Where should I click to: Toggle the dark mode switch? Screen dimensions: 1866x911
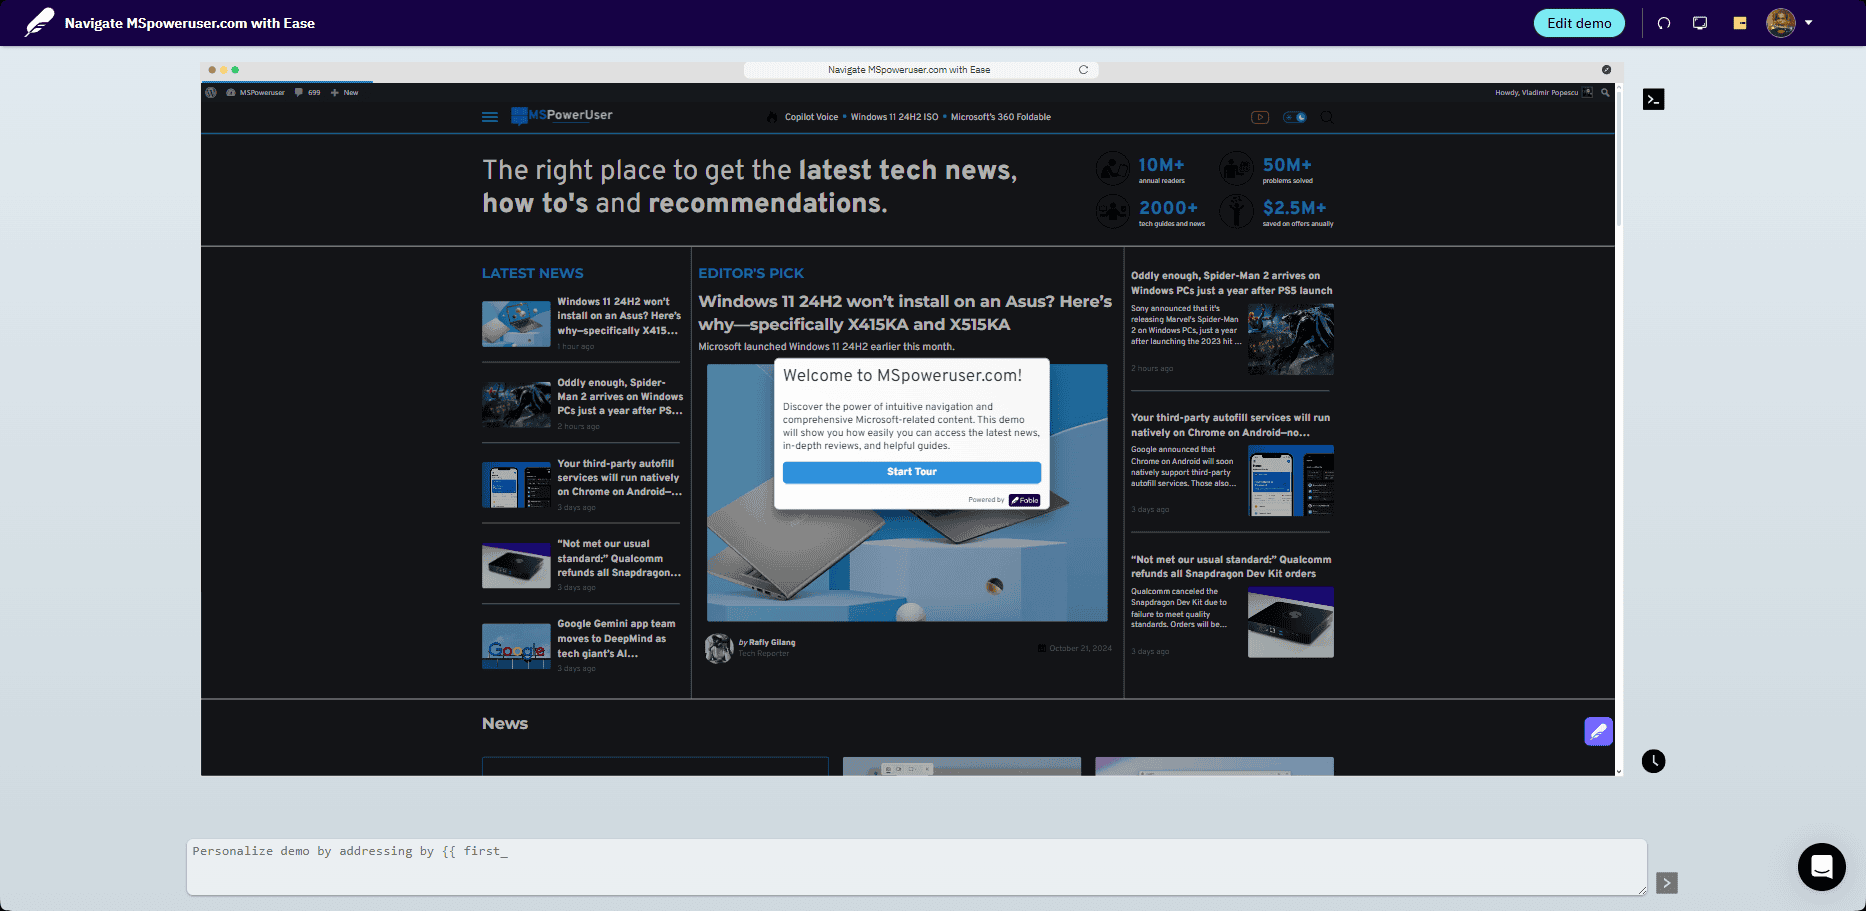click(1295, 117)
